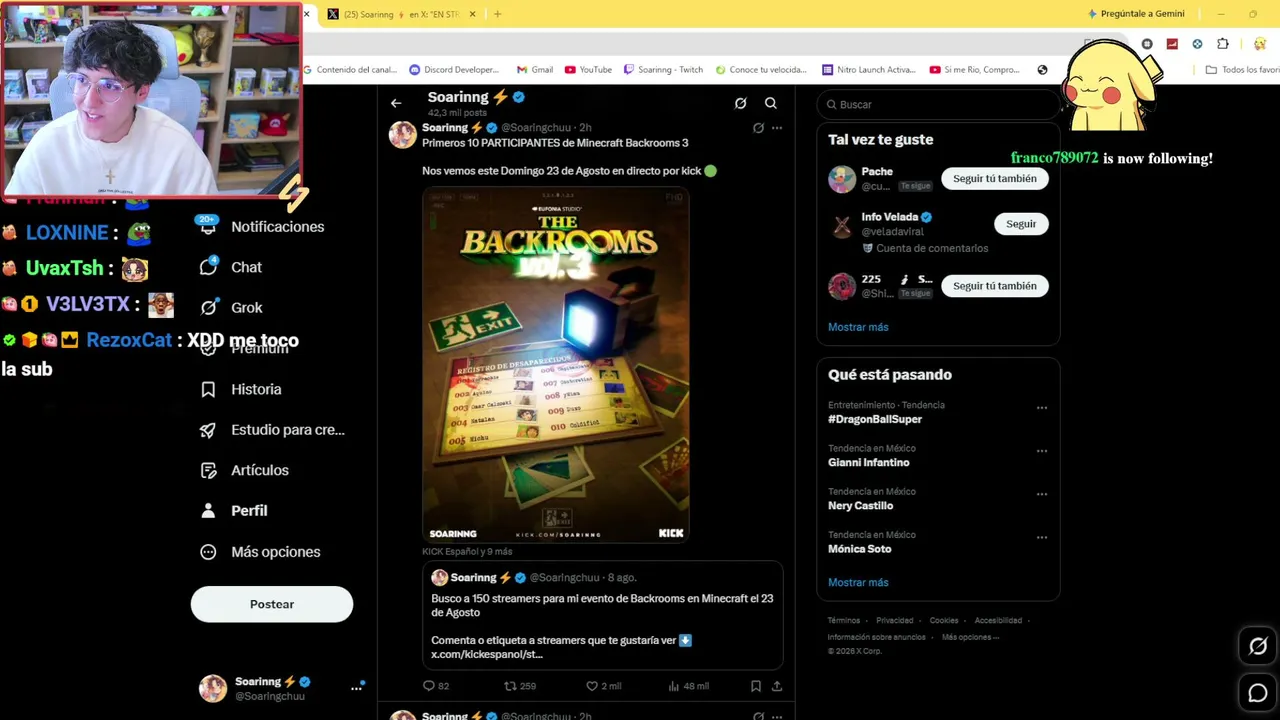
Task: Open more options on first tweet
Action: pos(777,128)
